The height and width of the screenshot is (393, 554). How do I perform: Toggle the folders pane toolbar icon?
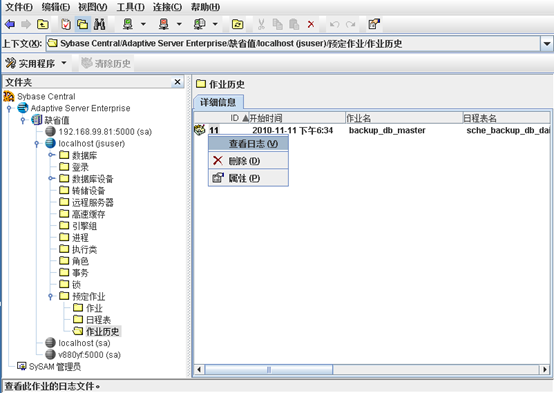pos(83,24)
